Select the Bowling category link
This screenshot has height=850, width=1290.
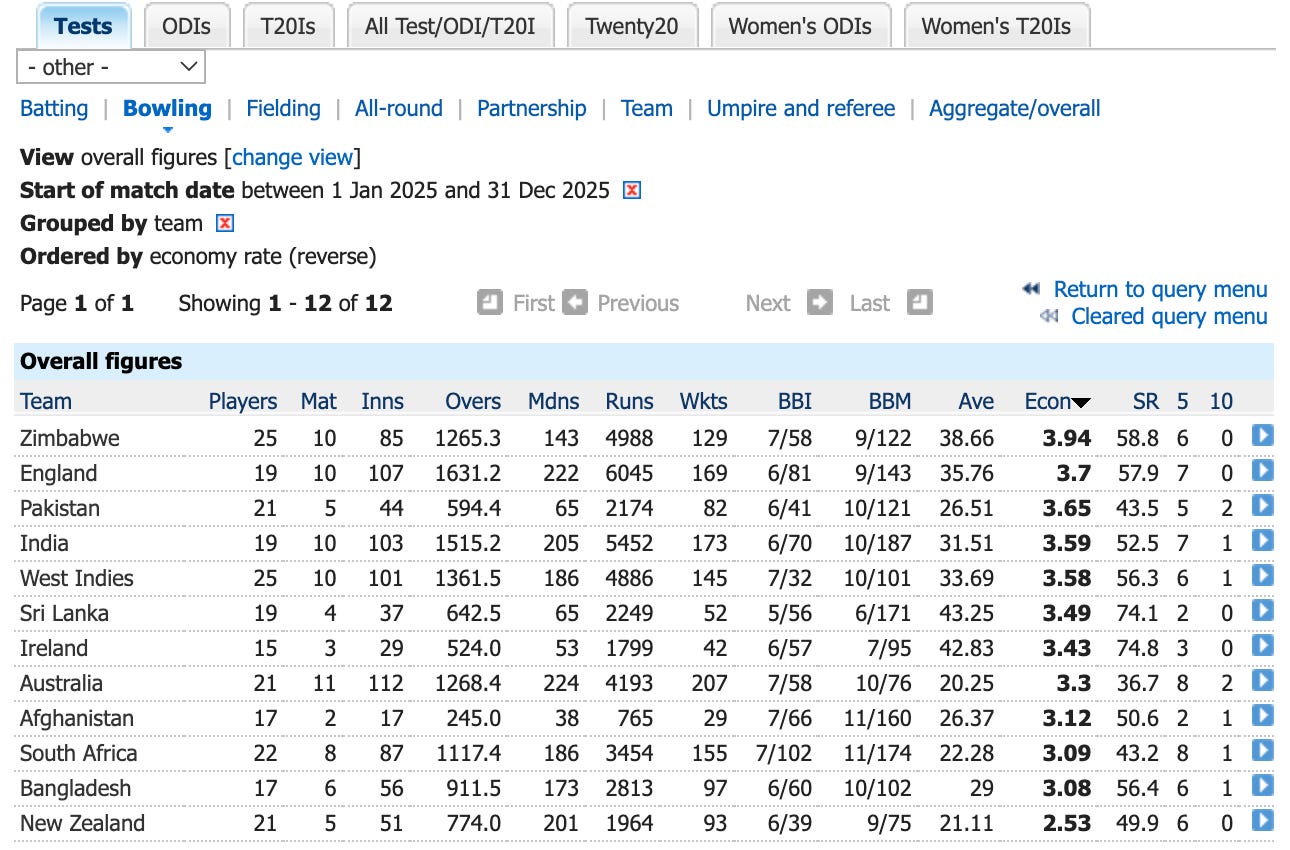[167, 108]
